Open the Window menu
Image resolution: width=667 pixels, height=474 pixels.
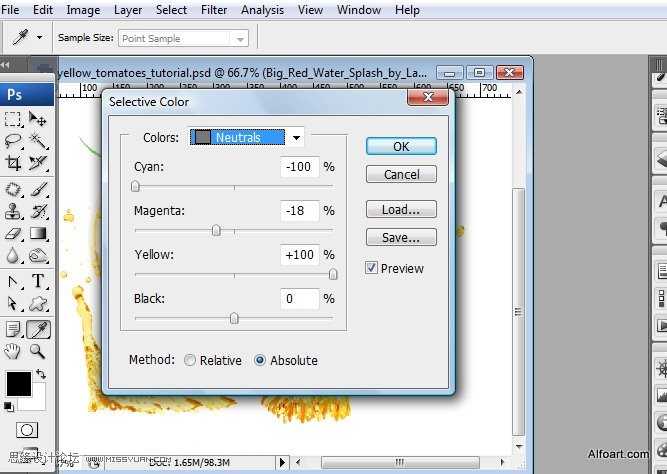[x=359, y=10]
